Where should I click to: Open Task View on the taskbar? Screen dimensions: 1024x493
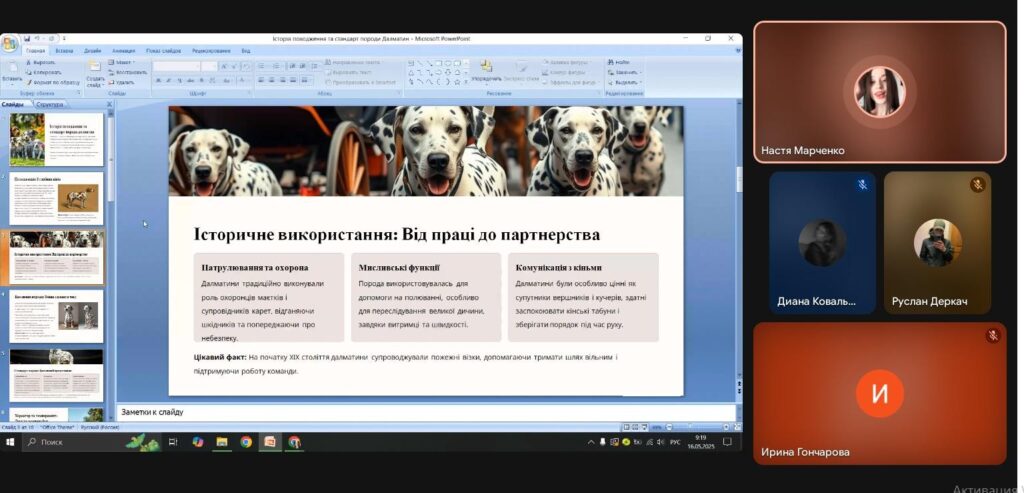click(x=173, y=442)
